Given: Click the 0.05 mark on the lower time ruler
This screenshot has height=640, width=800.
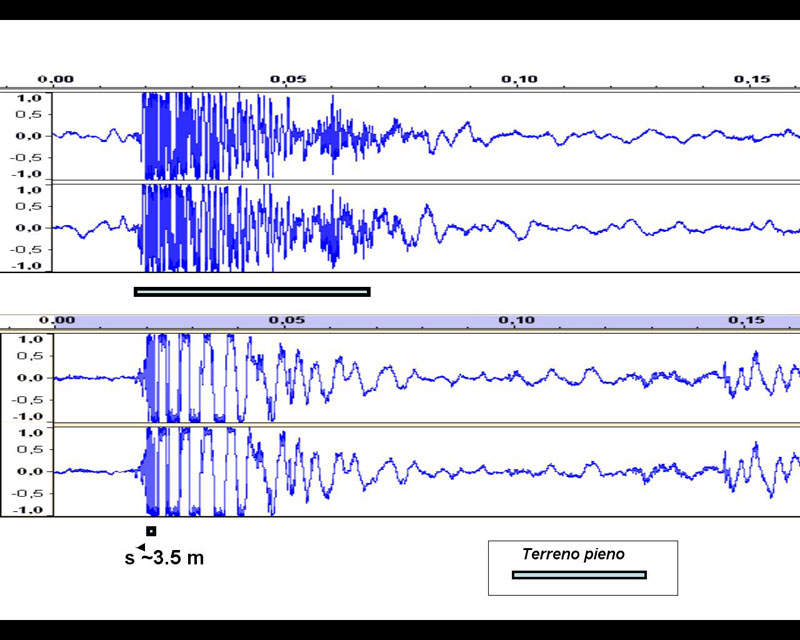Looking at the screenshot, I should 287,320.
